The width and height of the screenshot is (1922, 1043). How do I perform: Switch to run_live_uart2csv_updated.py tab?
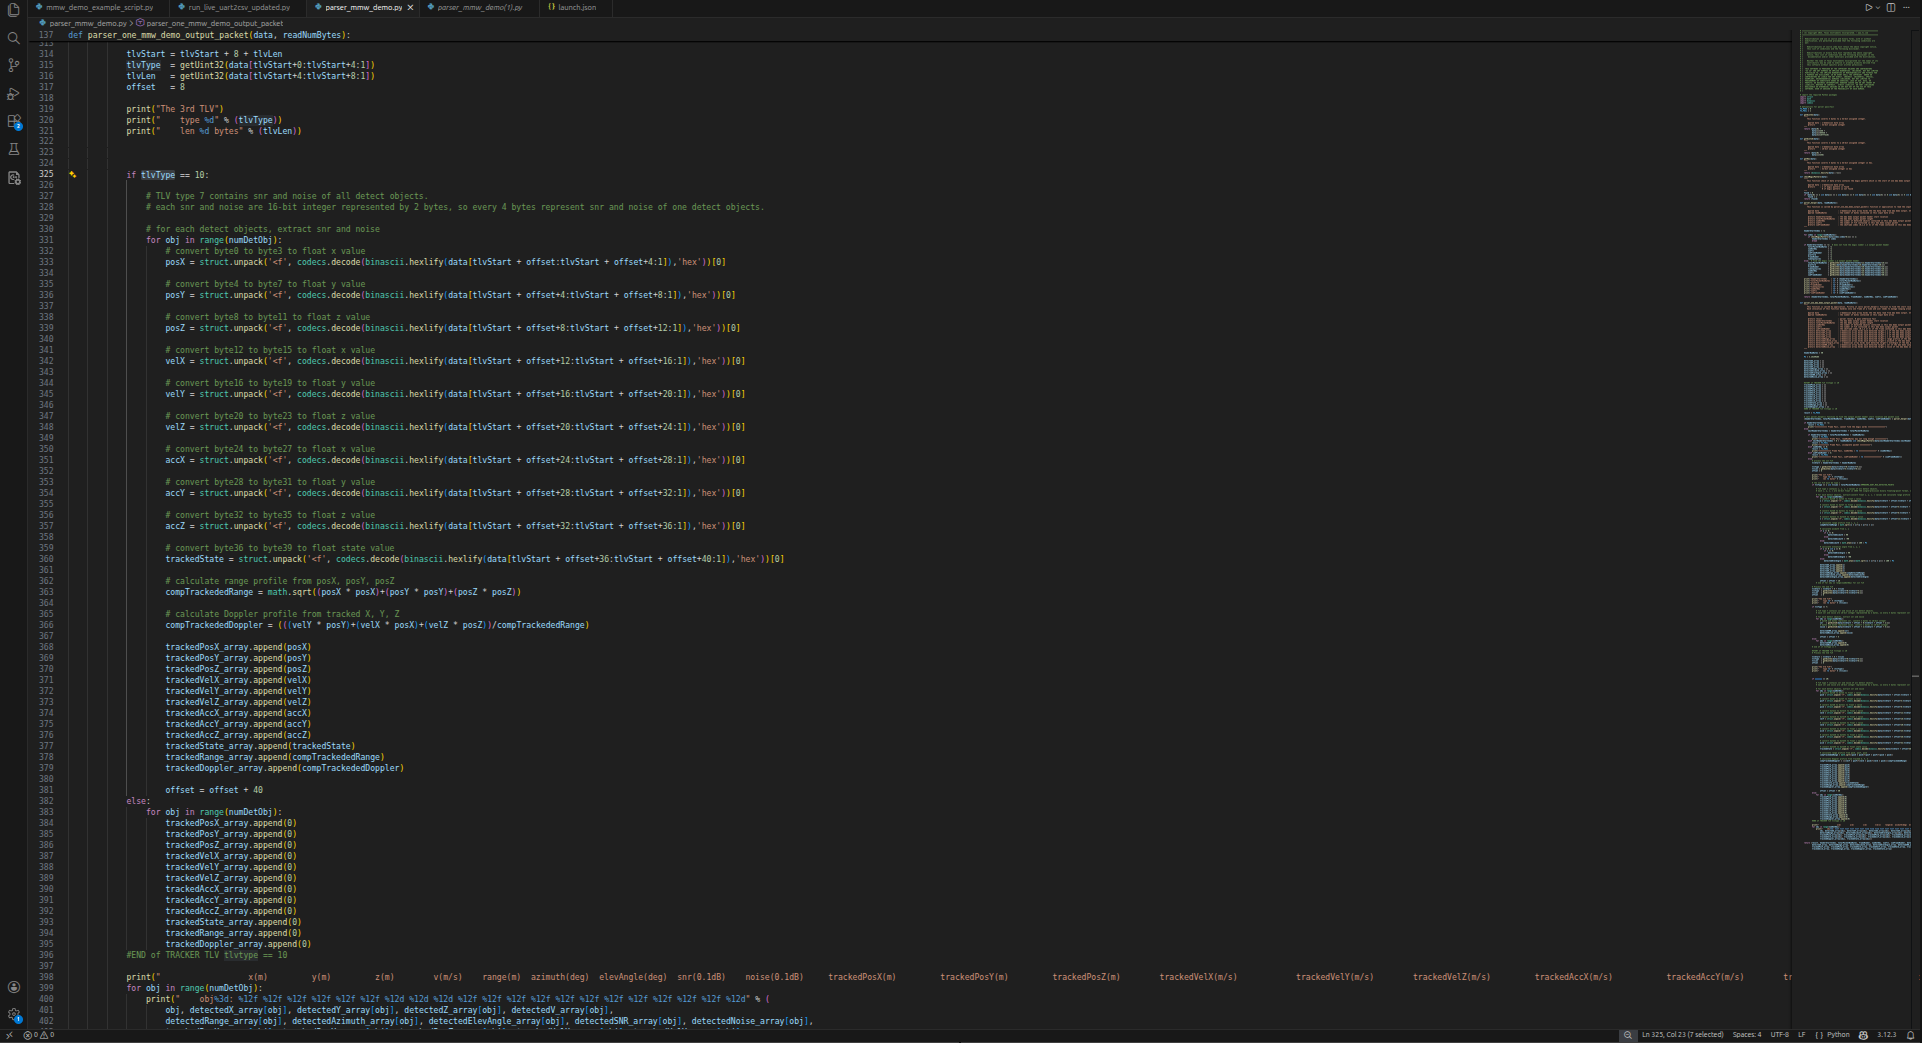[239, 7]
